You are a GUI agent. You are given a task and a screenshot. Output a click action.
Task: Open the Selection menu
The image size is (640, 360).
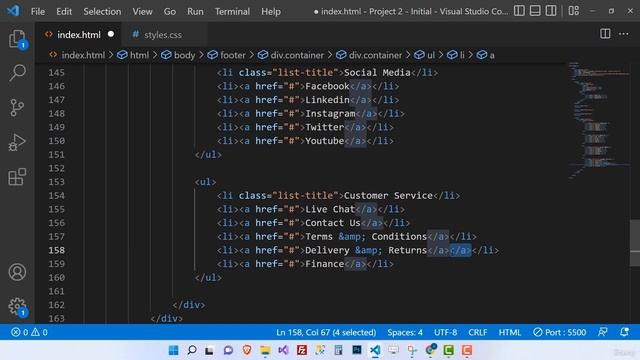[x=102, y=11]
